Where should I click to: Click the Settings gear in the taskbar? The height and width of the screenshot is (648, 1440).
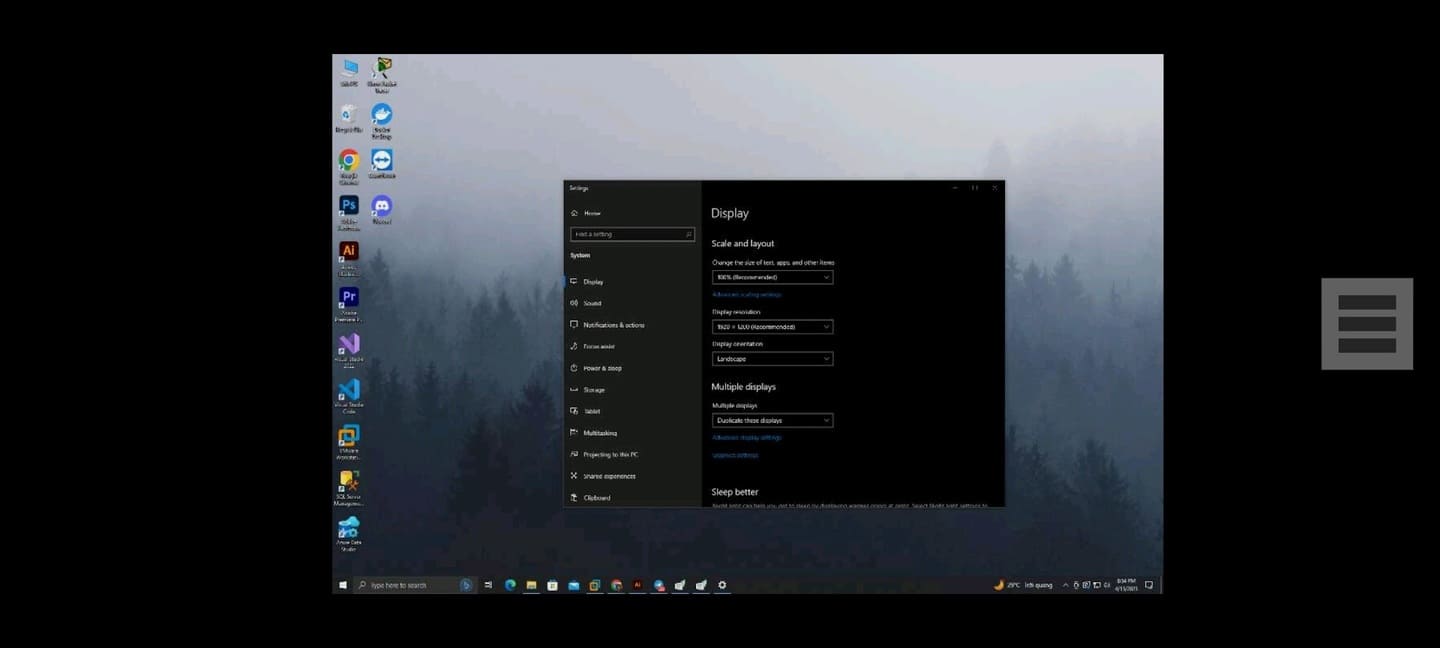(x=722, y=585)
